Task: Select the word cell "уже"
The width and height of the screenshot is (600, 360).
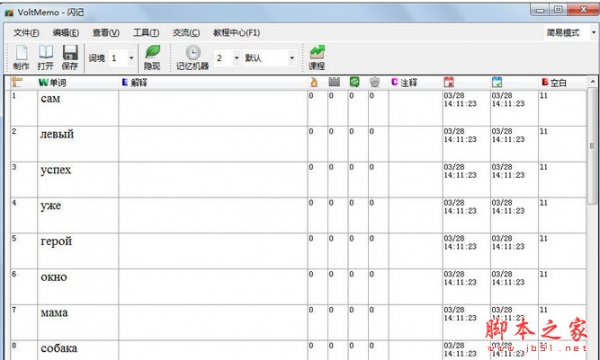Action: tap(78, 215)
